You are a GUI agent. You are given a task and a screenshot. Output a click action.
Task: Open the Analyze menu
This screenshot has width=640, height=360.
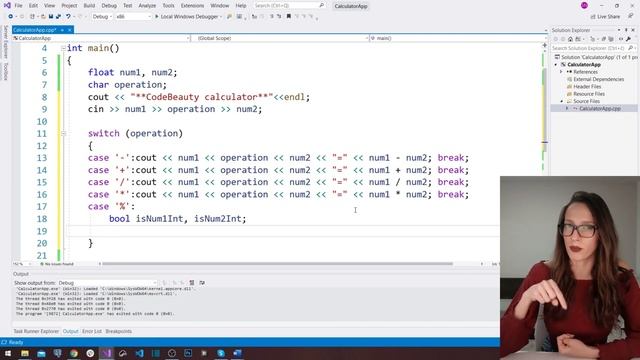tap(147, 6)
